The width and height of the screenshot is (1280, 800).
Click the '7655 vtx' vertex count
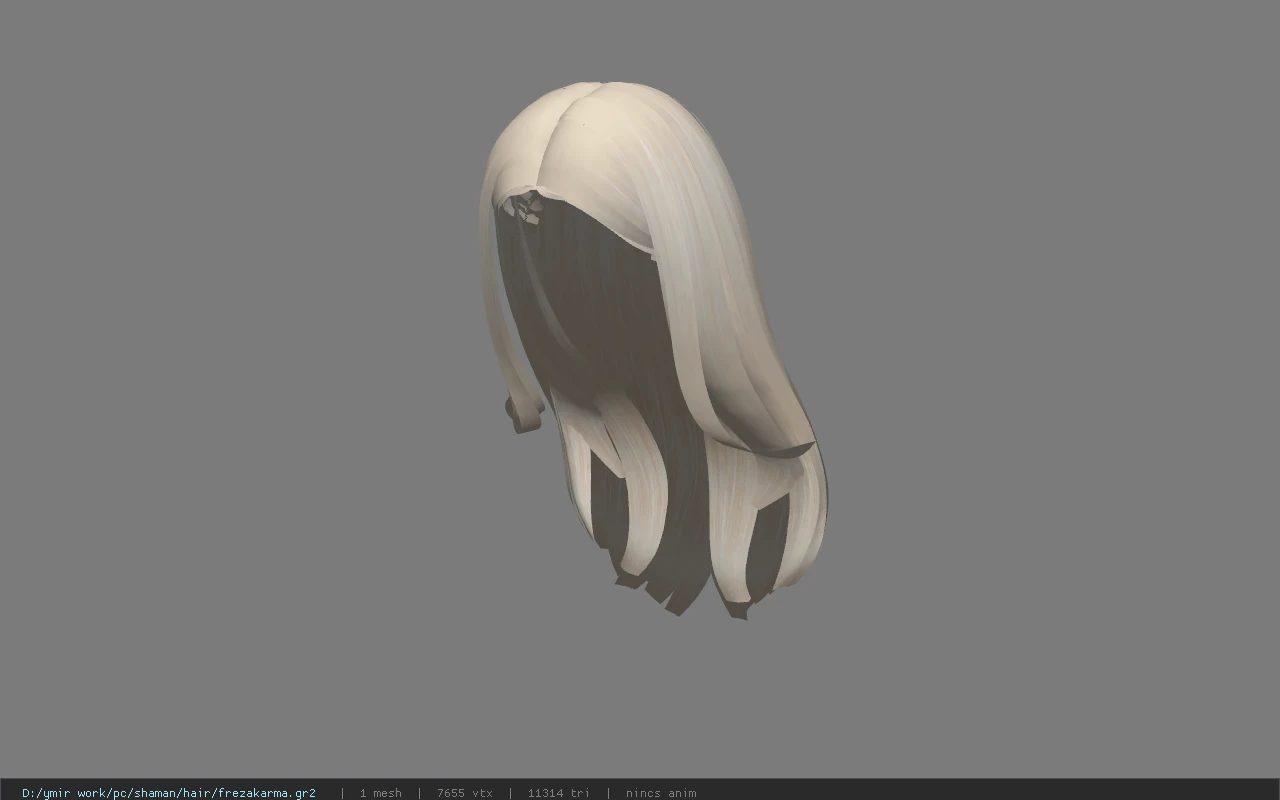click(x=464, y=793)
